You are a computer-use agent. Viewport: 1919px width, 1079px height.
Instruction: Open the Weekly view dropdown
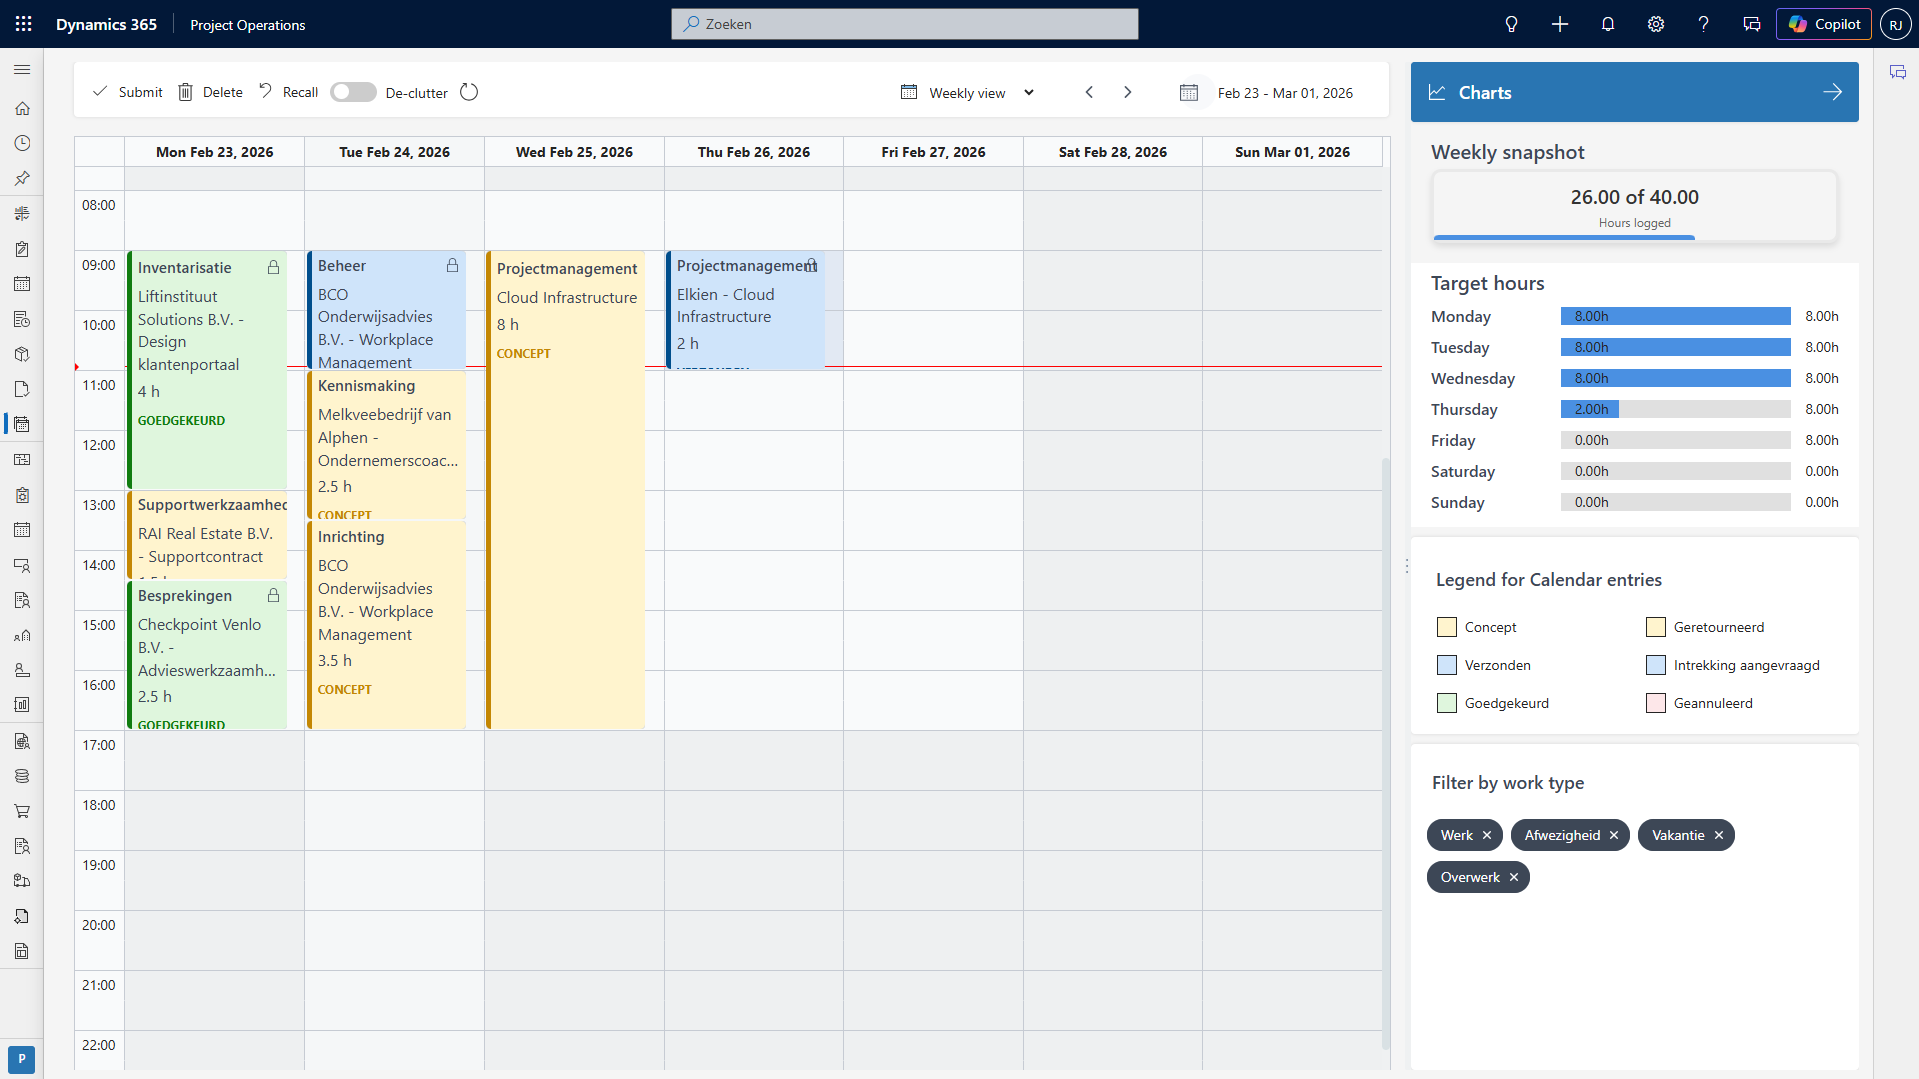pos(967,92)
